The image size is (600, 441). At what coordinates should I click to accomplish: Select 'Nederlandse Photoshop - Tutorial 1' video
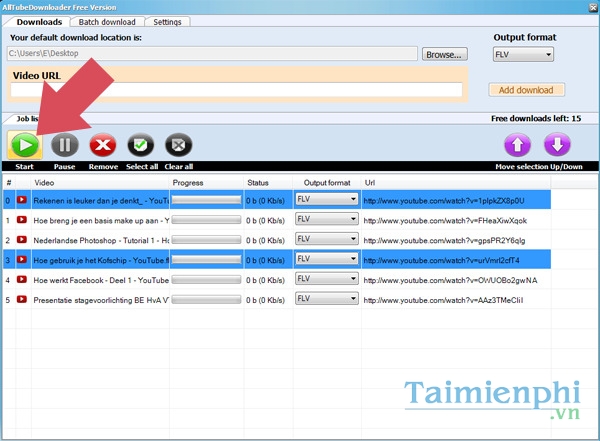point(101,240)
